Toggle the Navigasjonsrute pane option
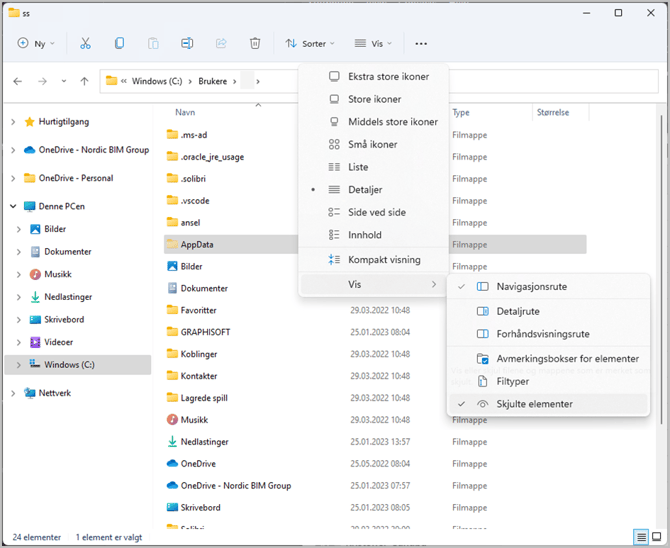670x548 pixels. click(531, 286)
